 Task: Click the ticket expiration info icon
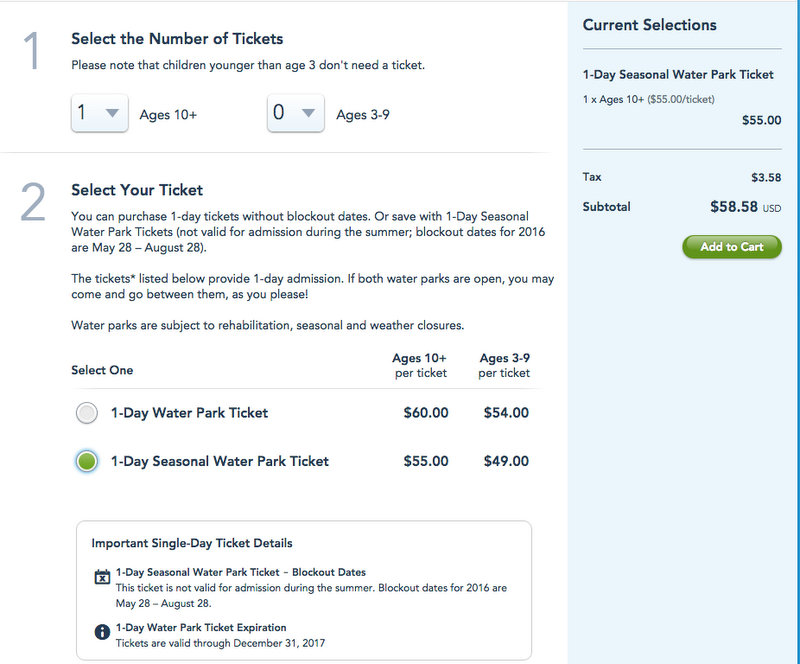pos(102,632)
